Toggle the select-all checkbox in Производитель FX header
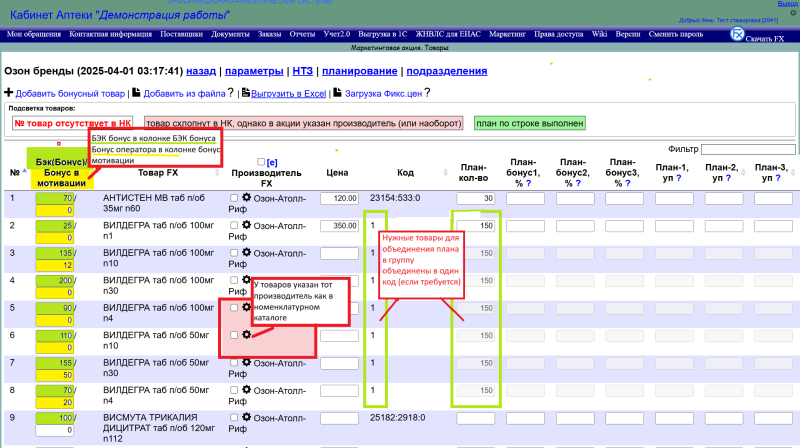Image resolution: width=800 pixels, height=448 pixels. coord(261,162)
